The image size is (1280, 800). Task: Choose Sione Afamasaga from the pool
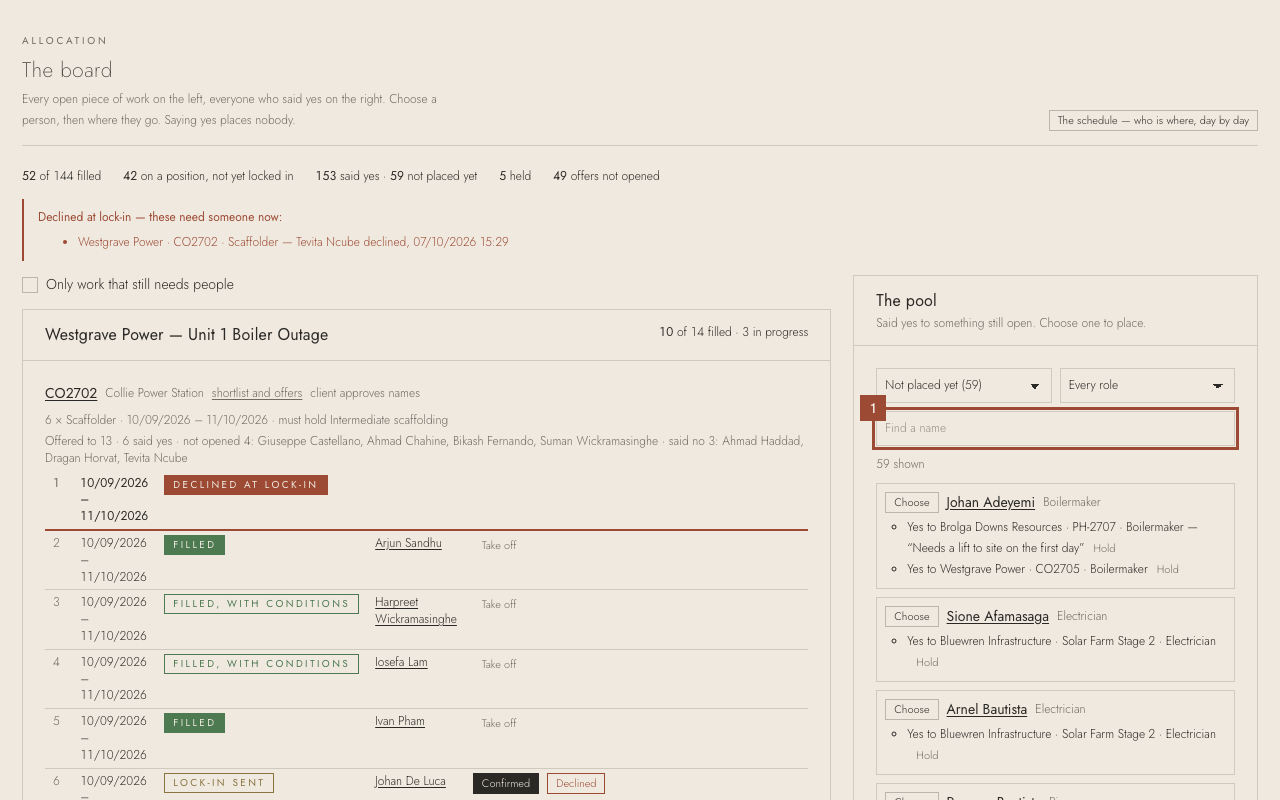click(911, 616)
